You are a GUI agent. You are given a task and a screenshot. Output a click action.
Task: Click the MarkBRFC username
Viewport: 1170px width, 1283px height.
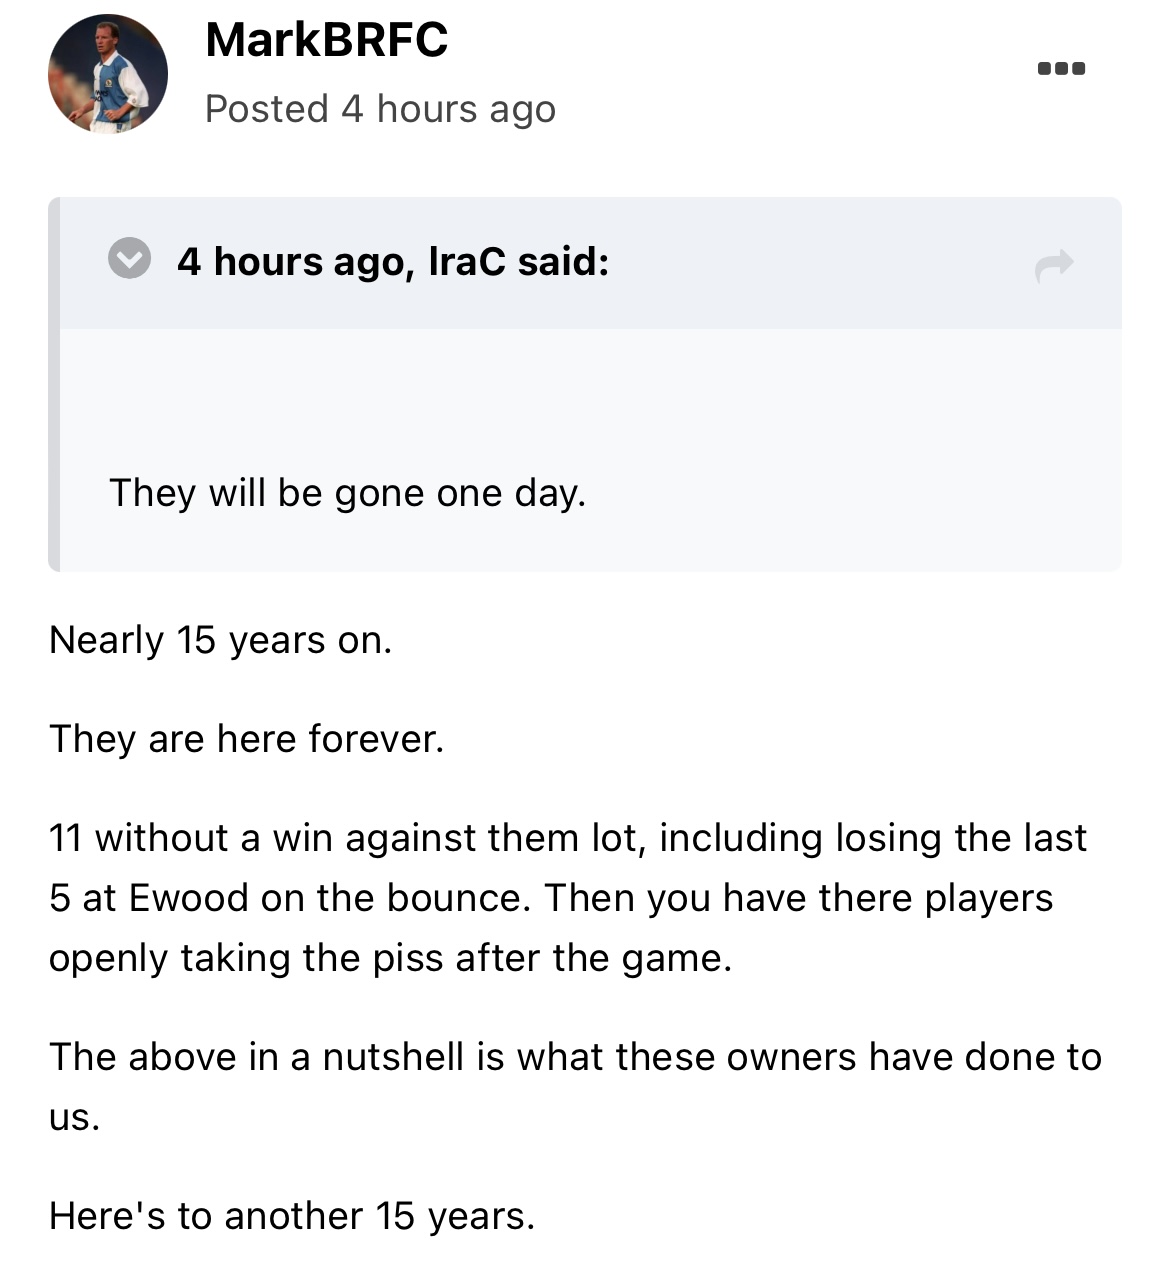(326, 41)
